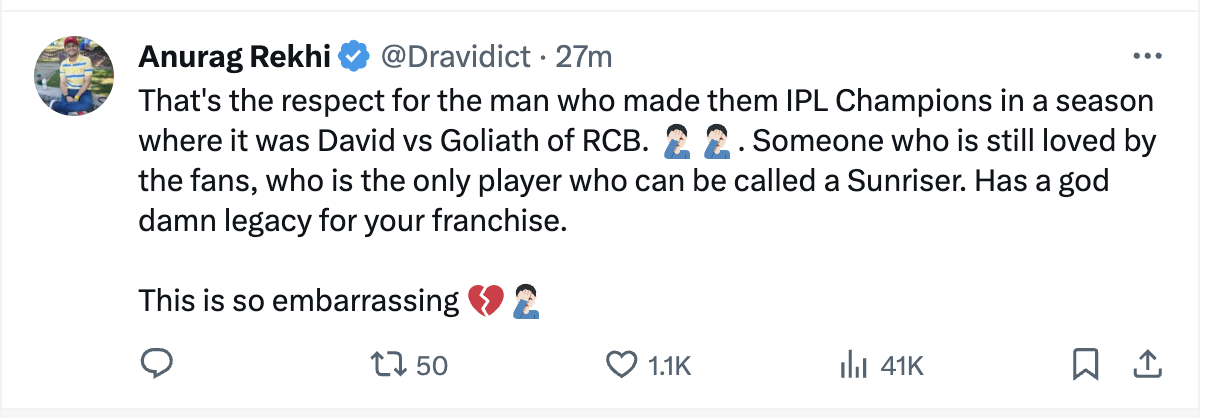Click the Anurag Rekhi display name
Viewport: 1224px width, 418px height.
234,57
